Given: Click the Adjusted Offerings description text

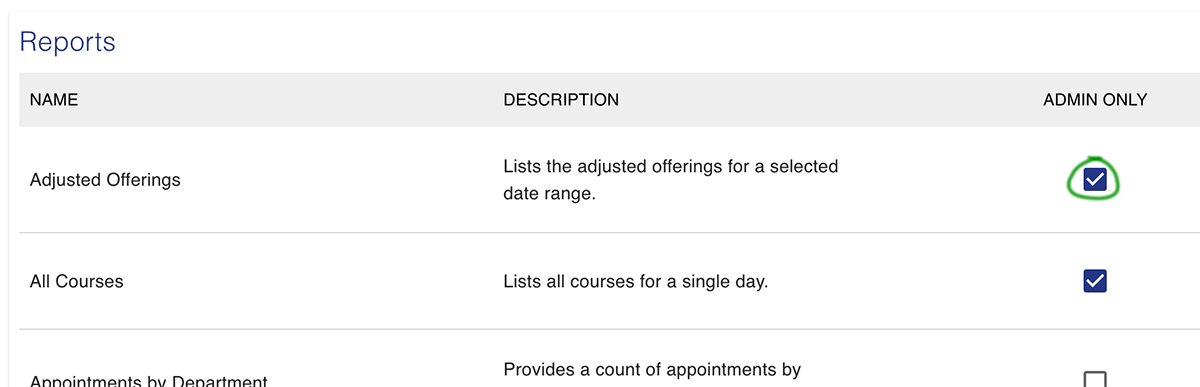Looking at the screenshot, I should click(x=671, y=180).
